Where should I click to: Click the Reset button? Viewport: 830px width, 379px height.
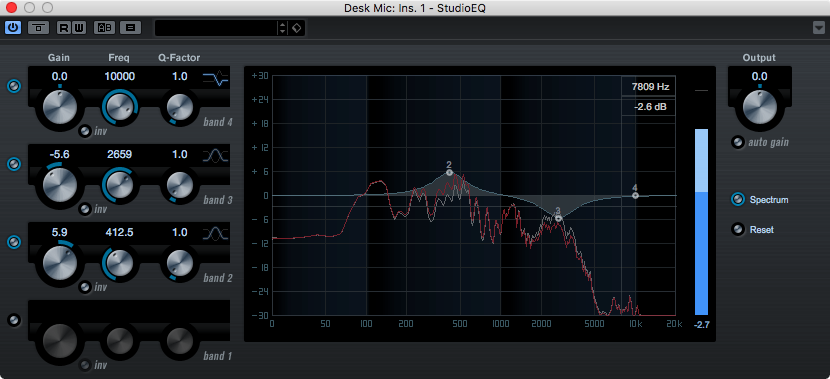click(737, 230)
